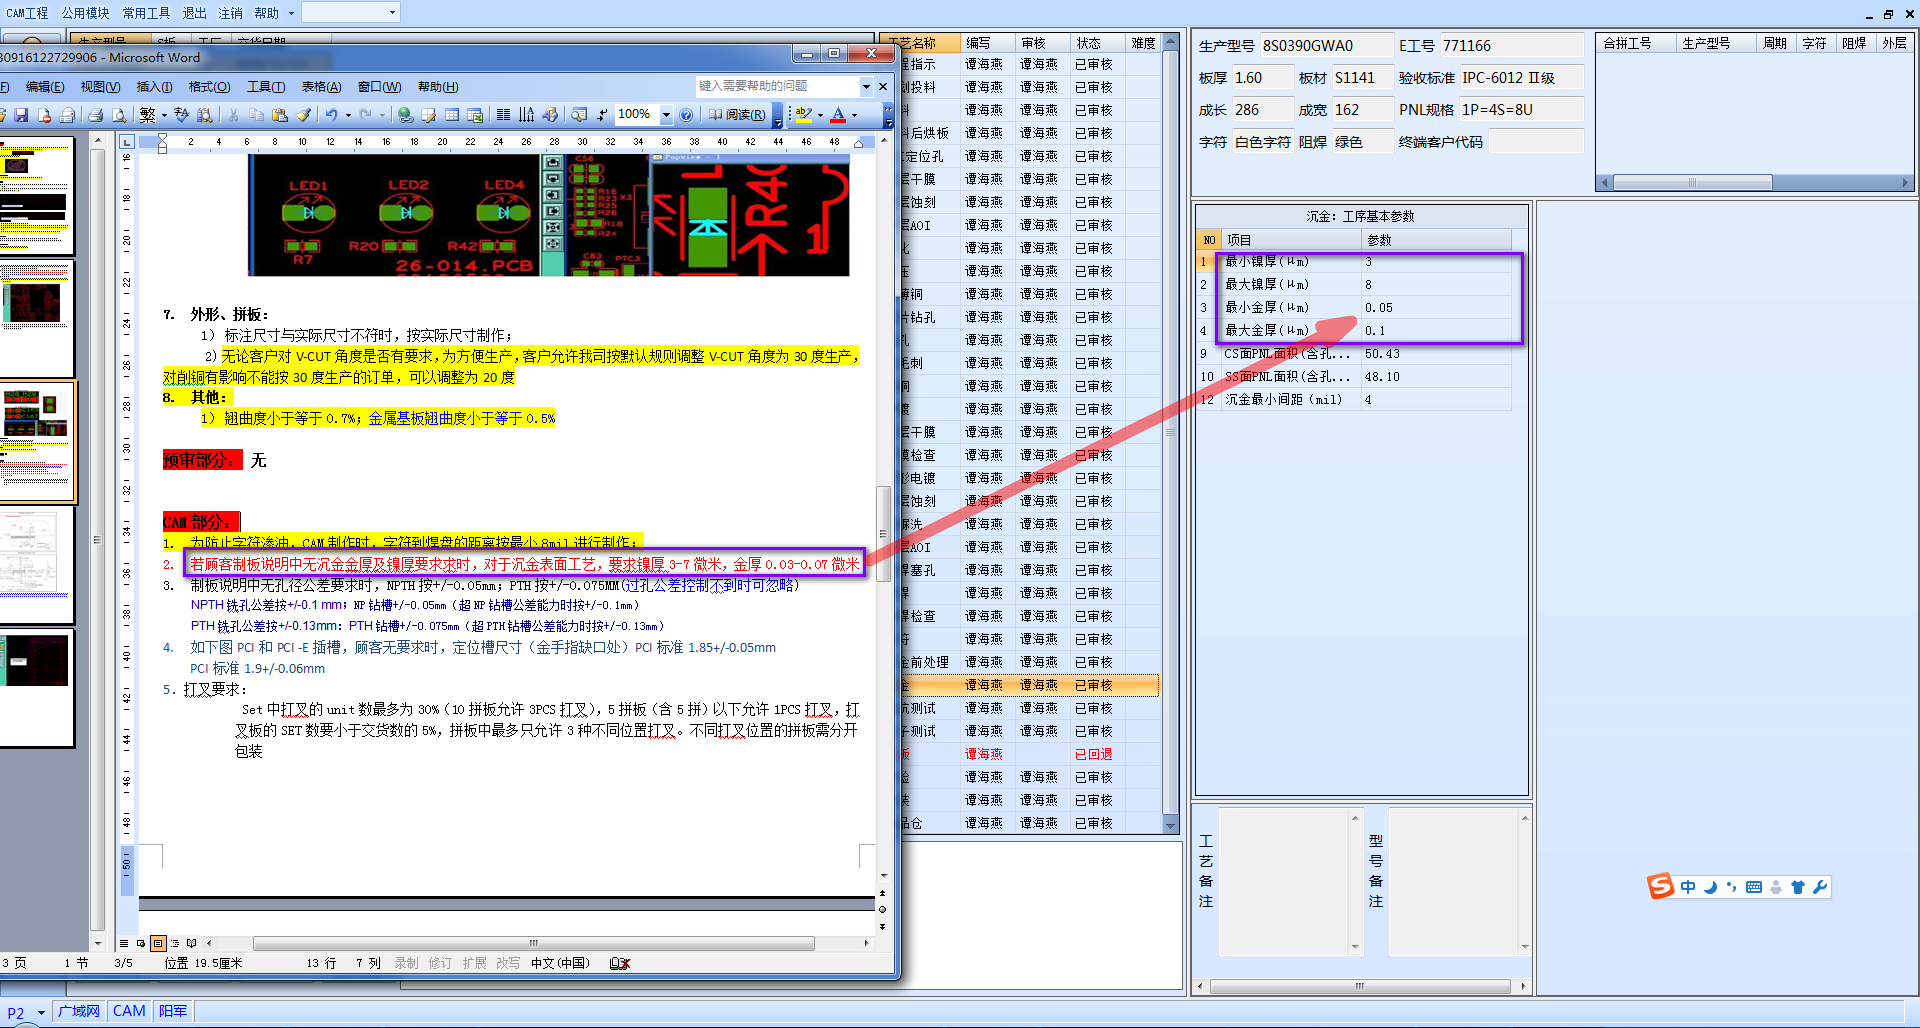This screenshot has width=1920, height=1028.
Task: Open Word 表格(A) menu
Action: coord(321,87)
